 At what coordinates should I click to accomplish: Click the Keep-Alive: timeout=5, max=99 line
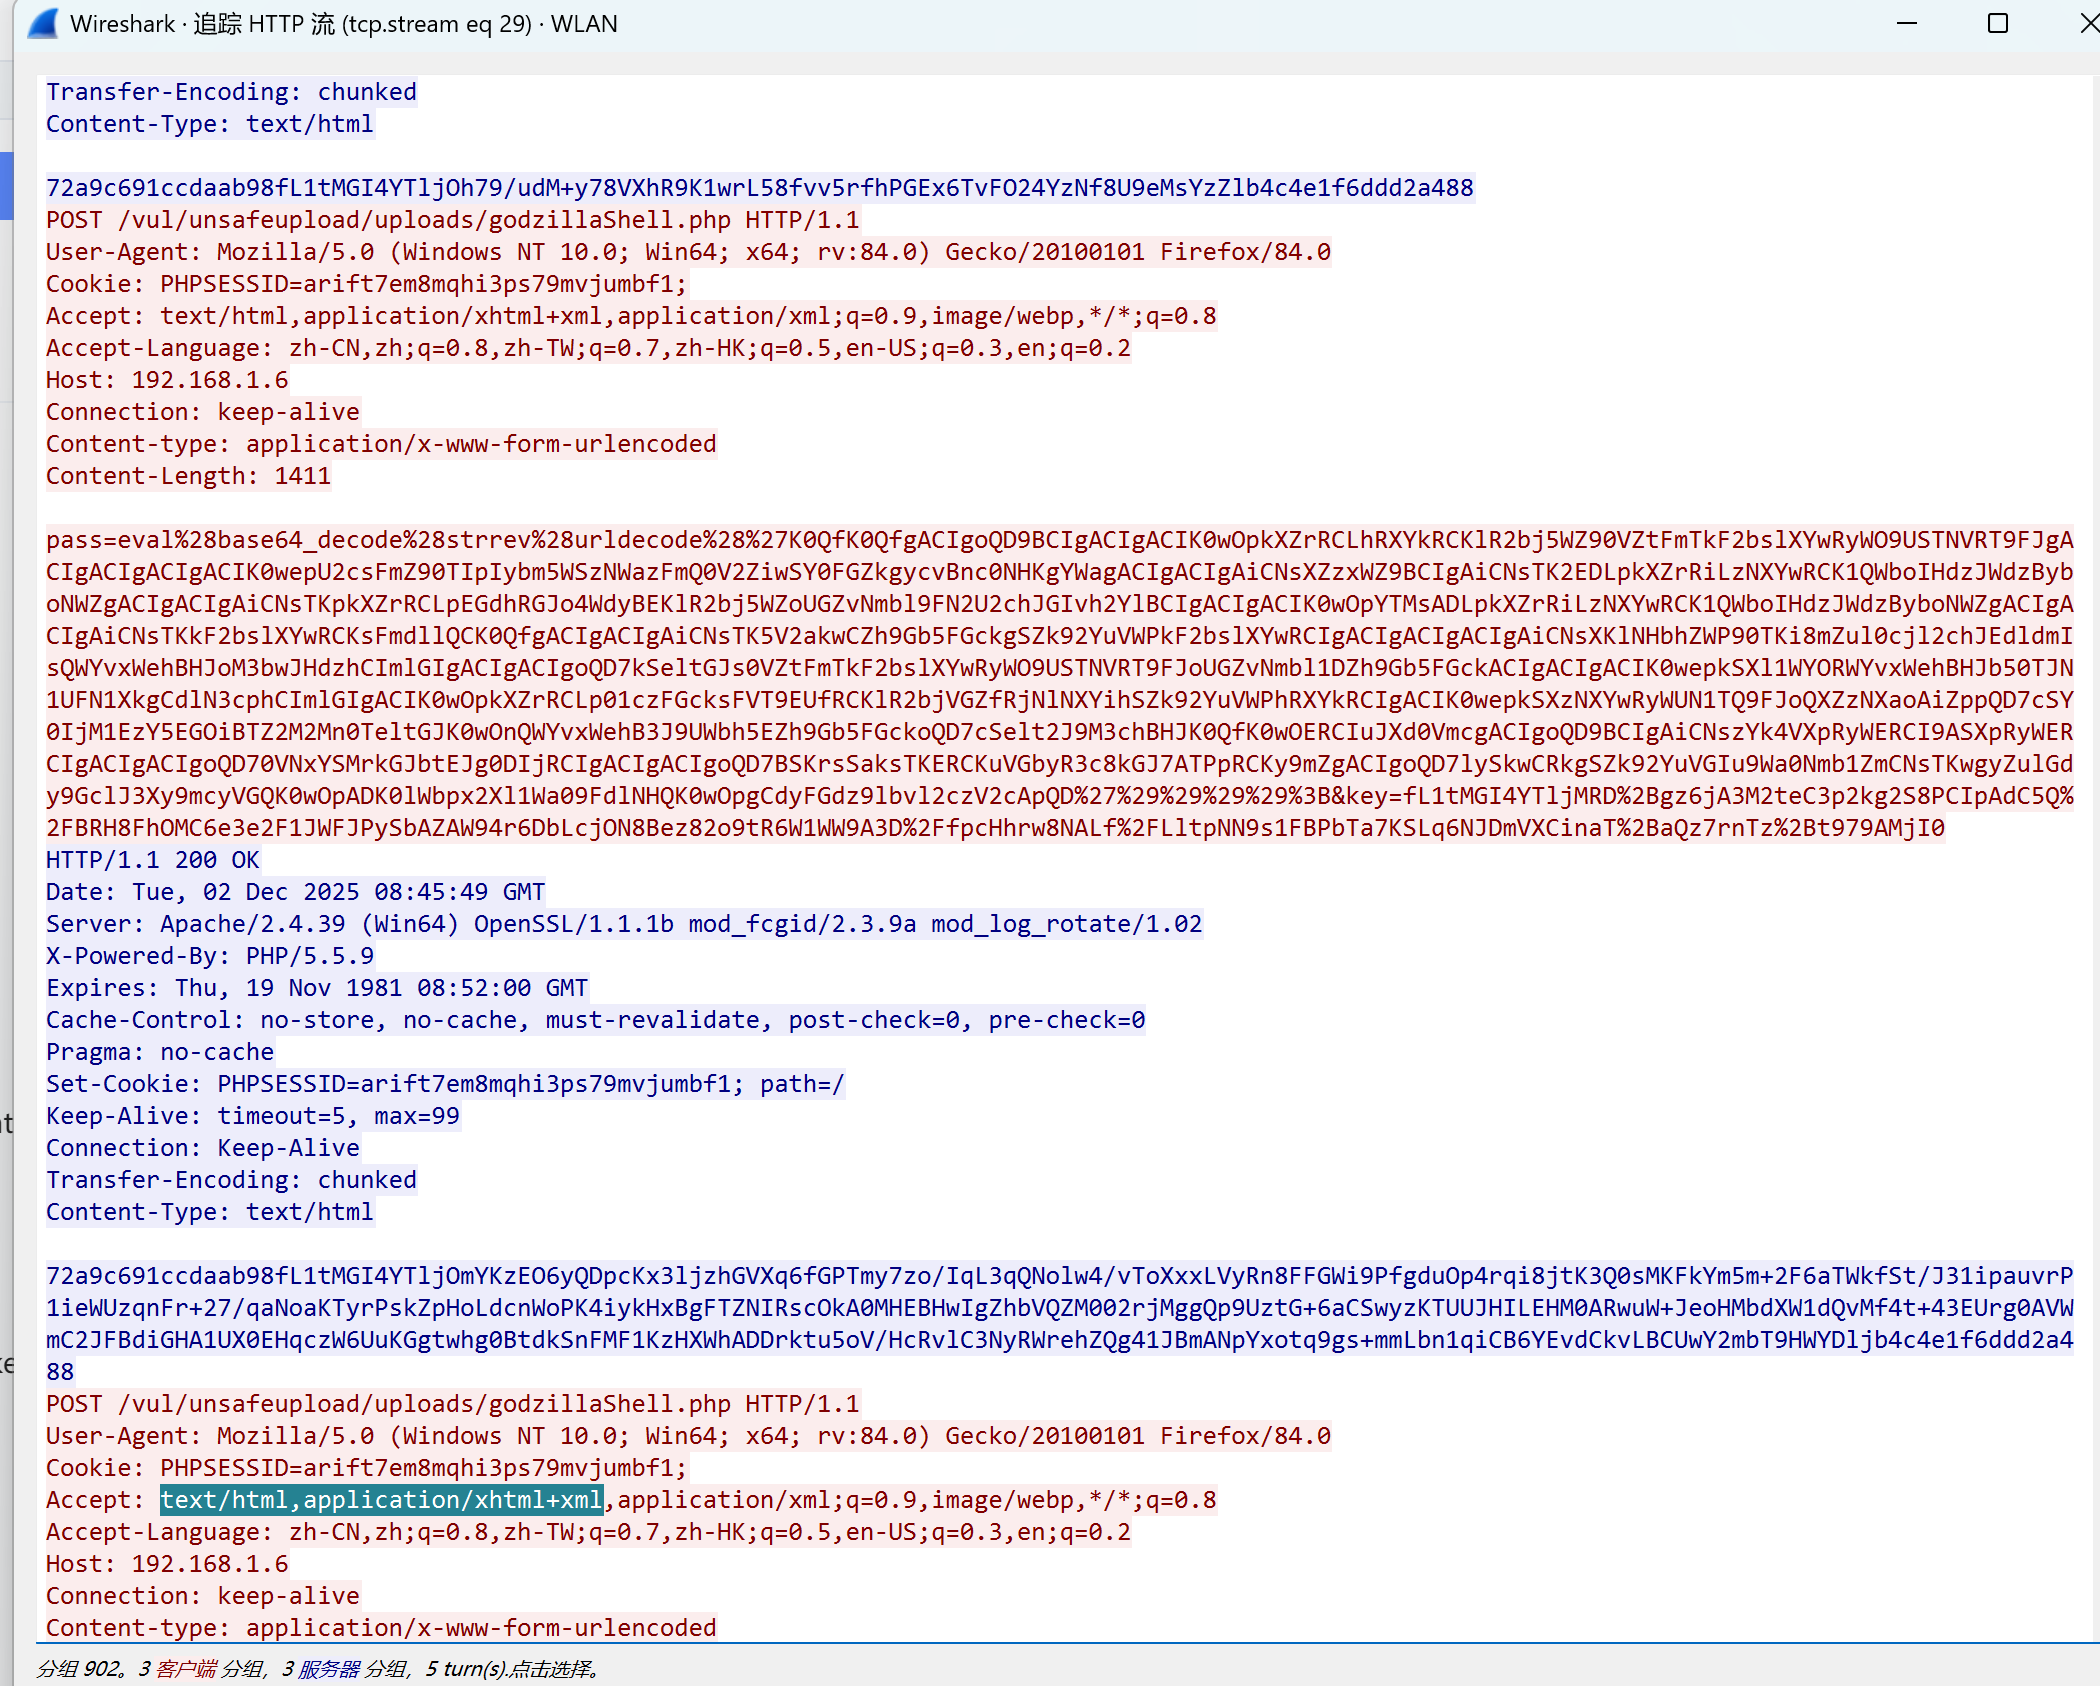tap(252, 1116)
